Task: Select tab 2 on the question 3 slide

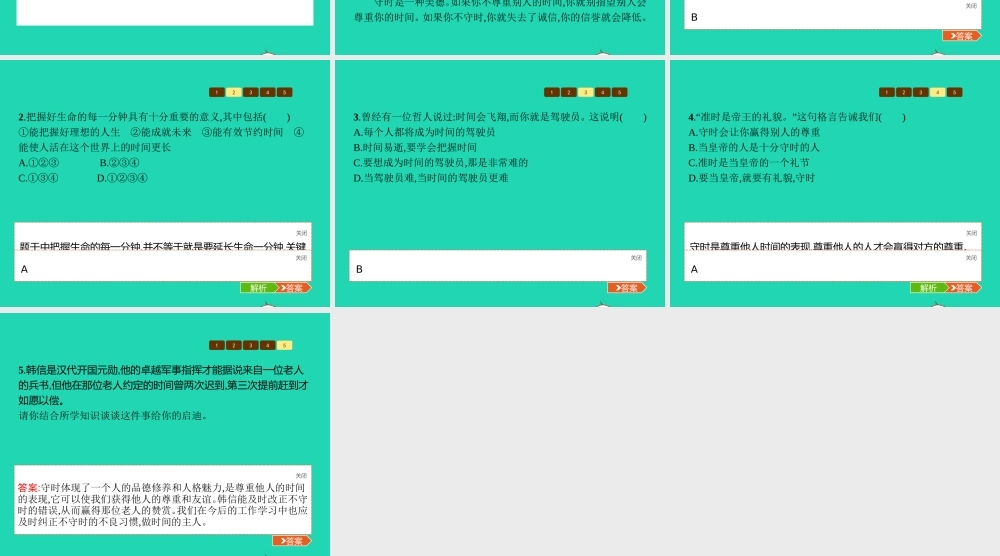Action: click(569, 92)
